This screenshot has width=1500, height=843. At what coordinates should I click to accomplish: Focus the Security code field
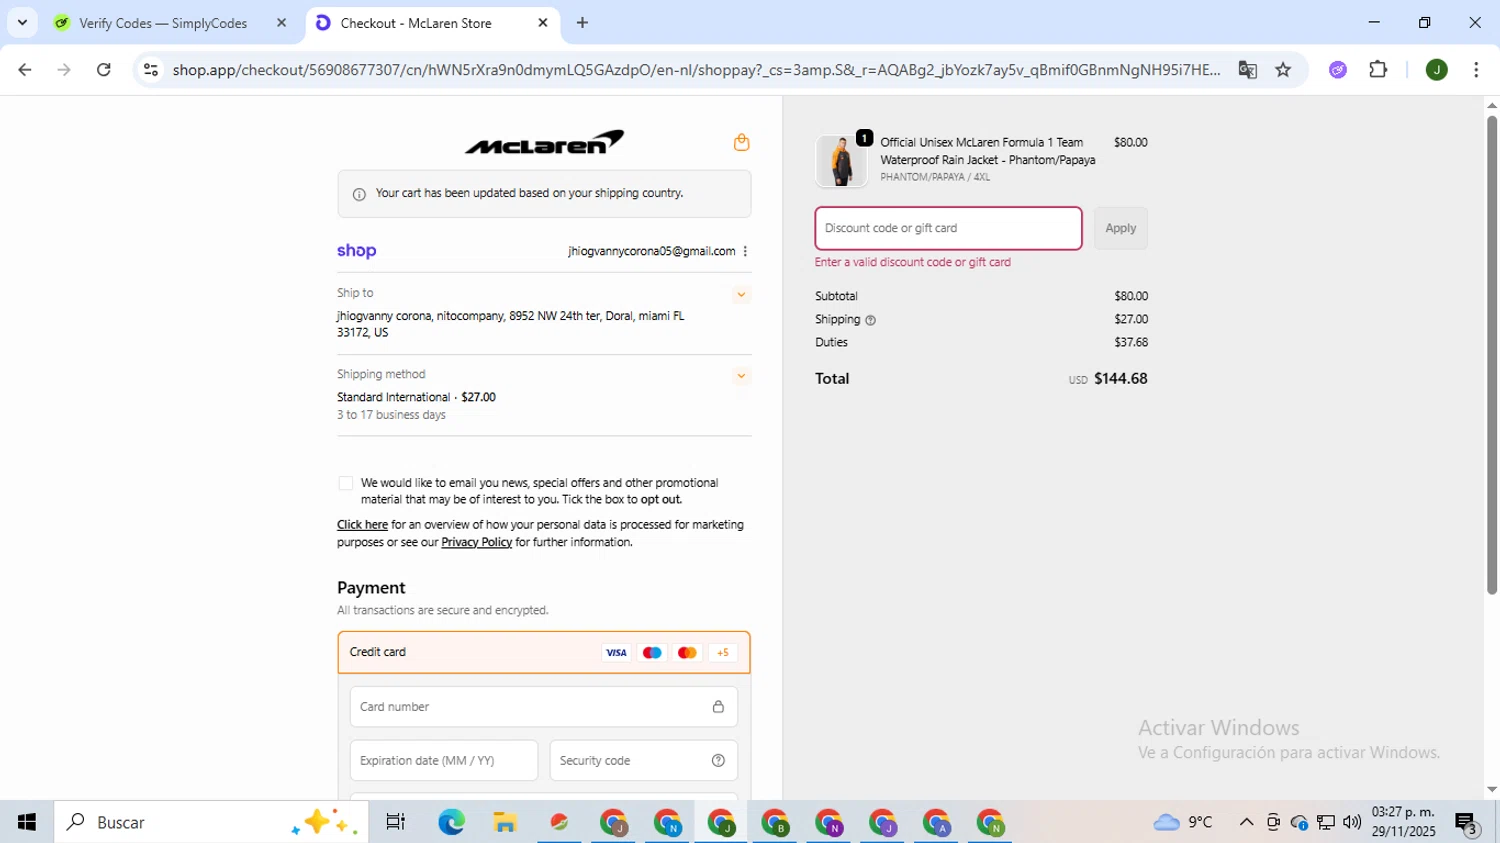[644, 761]
